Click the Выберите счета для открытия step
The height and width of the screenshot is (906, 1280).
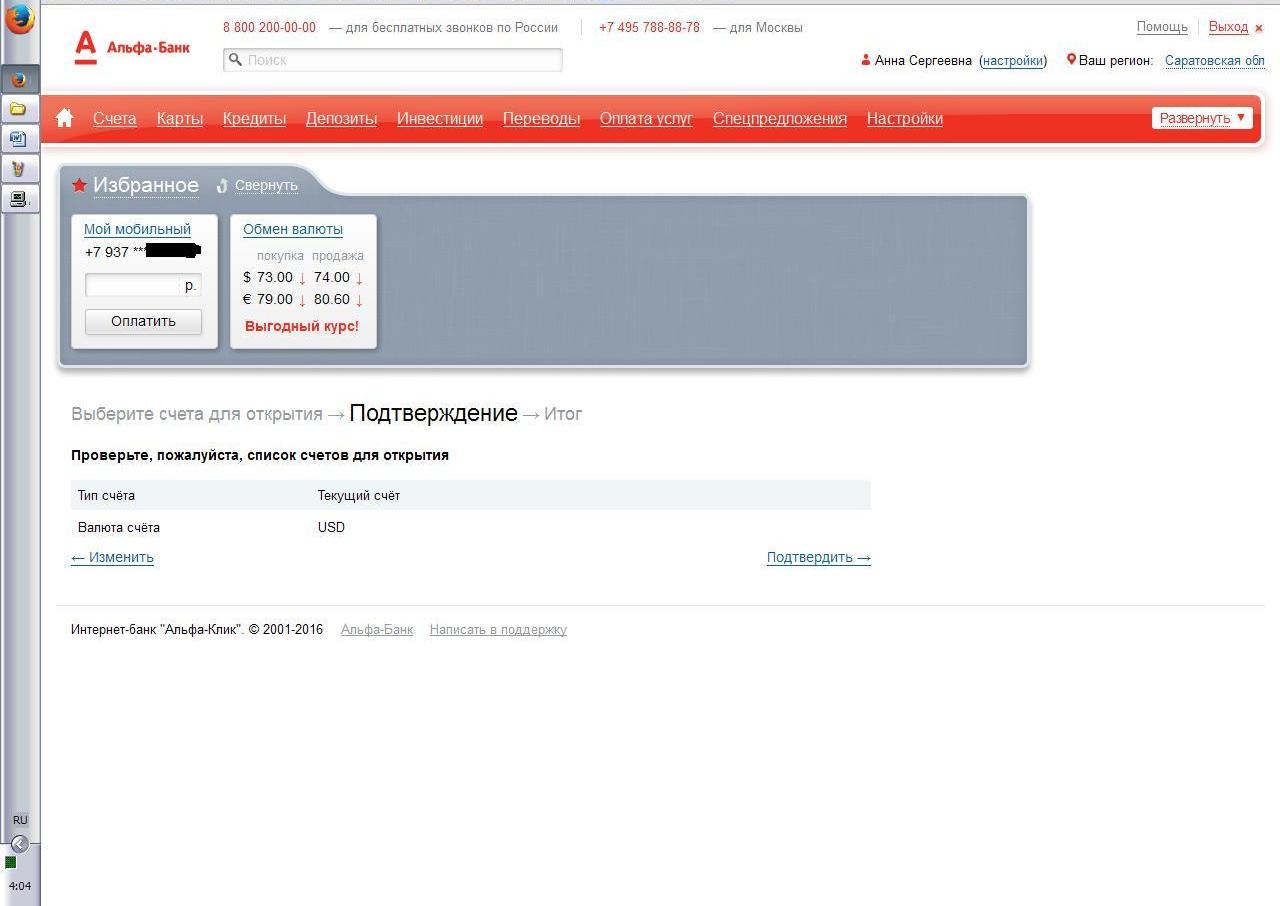coord(197,414)
